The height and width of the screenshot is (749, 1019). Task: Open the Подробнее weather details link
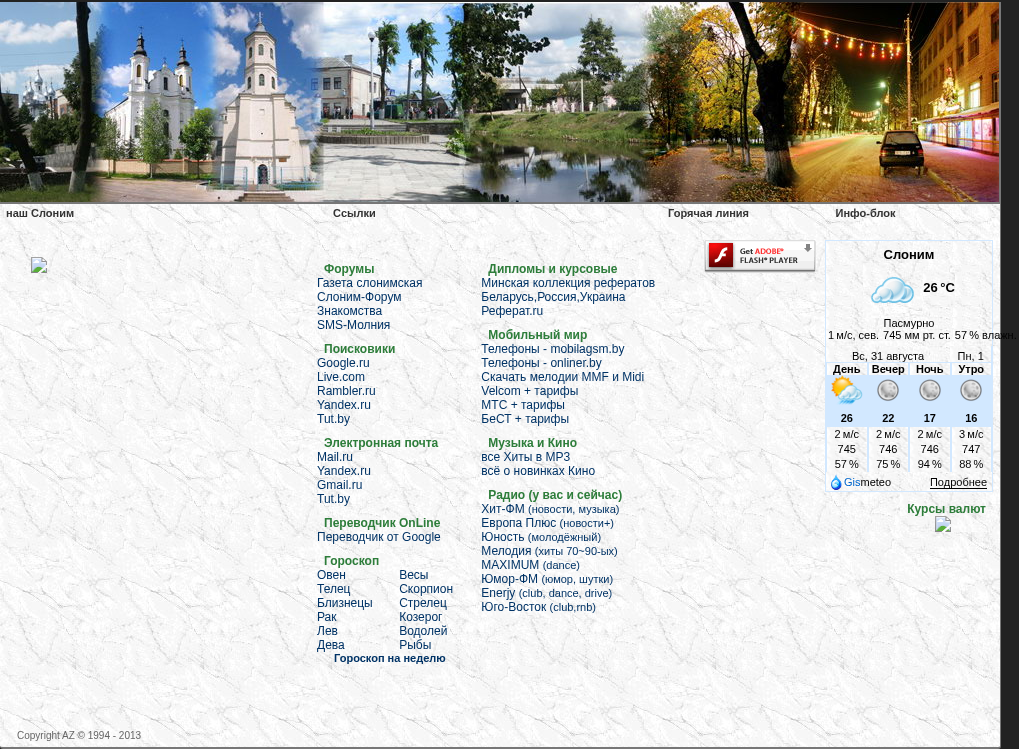tap(958, 483)
